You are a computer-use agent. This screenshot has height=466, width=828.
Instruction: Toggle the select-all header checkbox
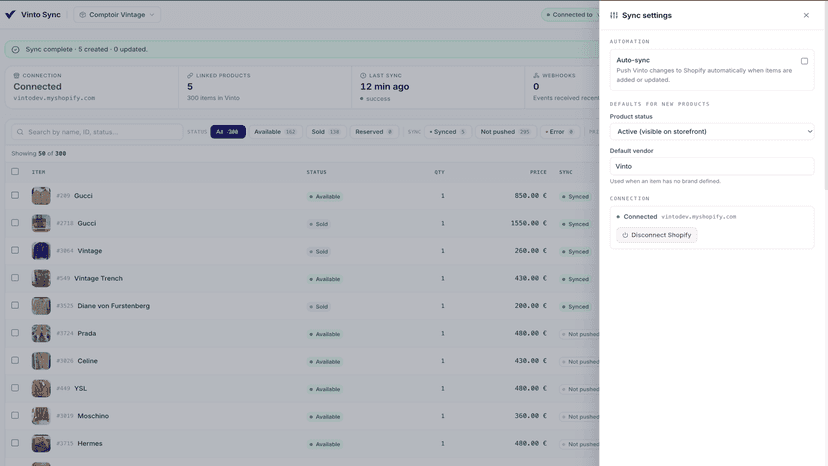pos(15,172)
